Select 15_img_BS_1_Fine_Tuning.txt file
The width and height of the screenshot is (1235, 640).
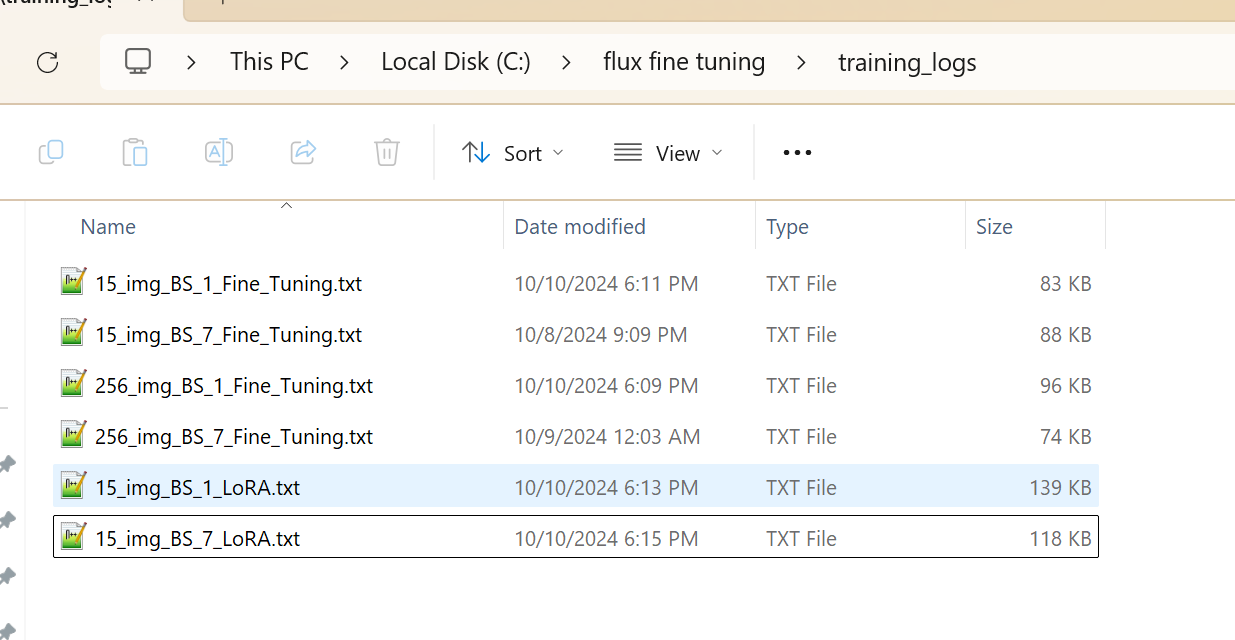tap(228, 284)
